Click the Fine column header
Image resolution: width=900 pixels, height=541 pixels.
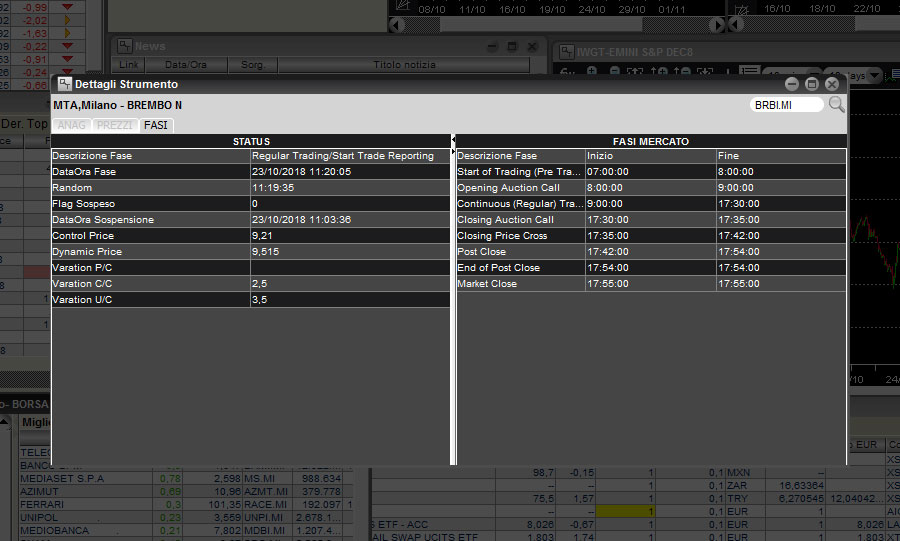pyautogui.click(x=781, y=155)
